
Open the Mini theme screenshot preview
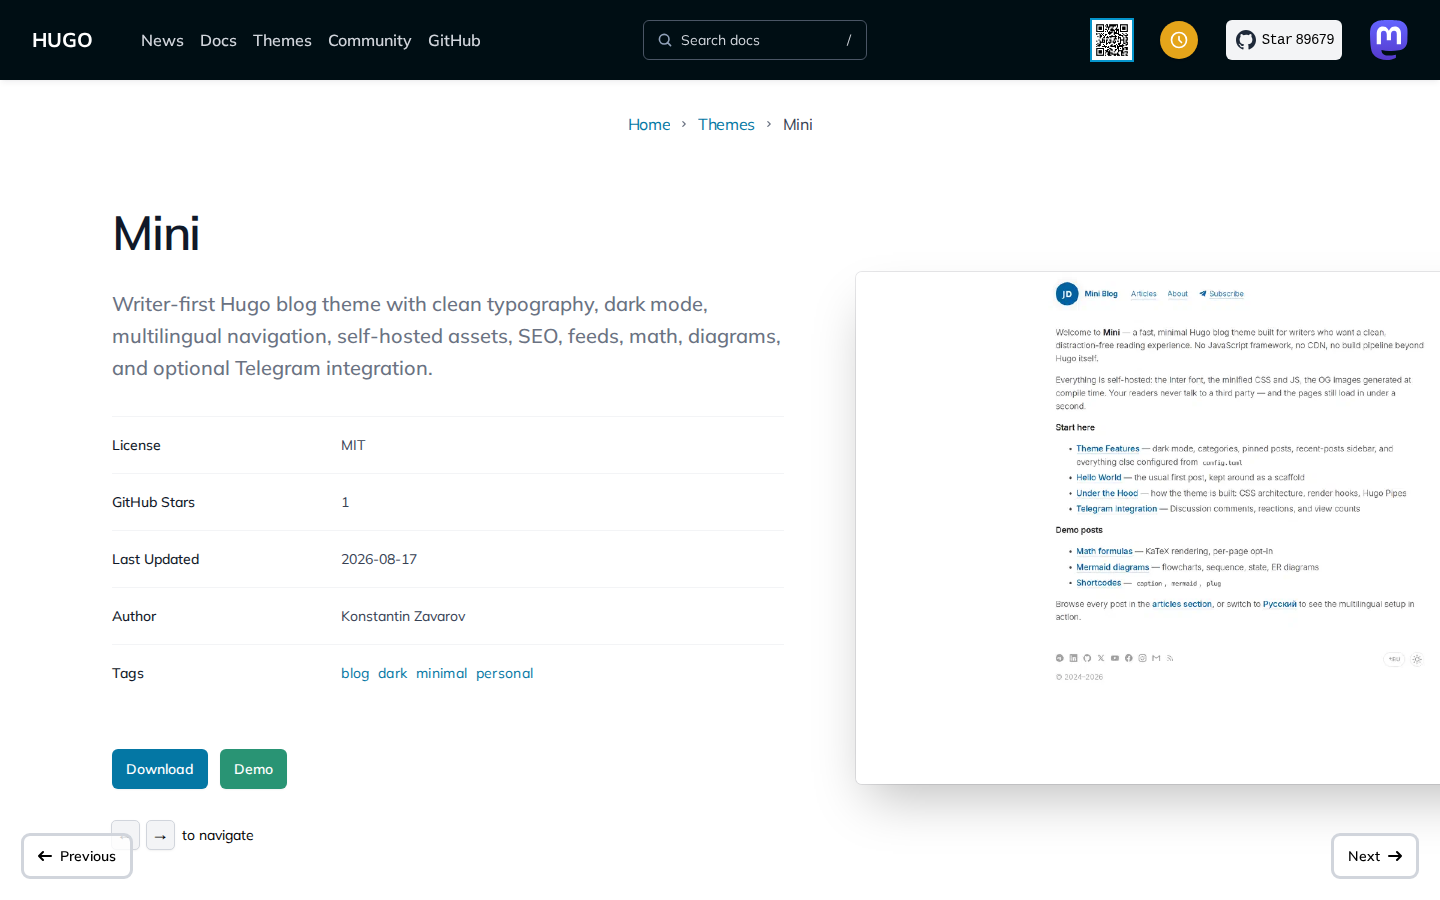tap(1148, 528)
